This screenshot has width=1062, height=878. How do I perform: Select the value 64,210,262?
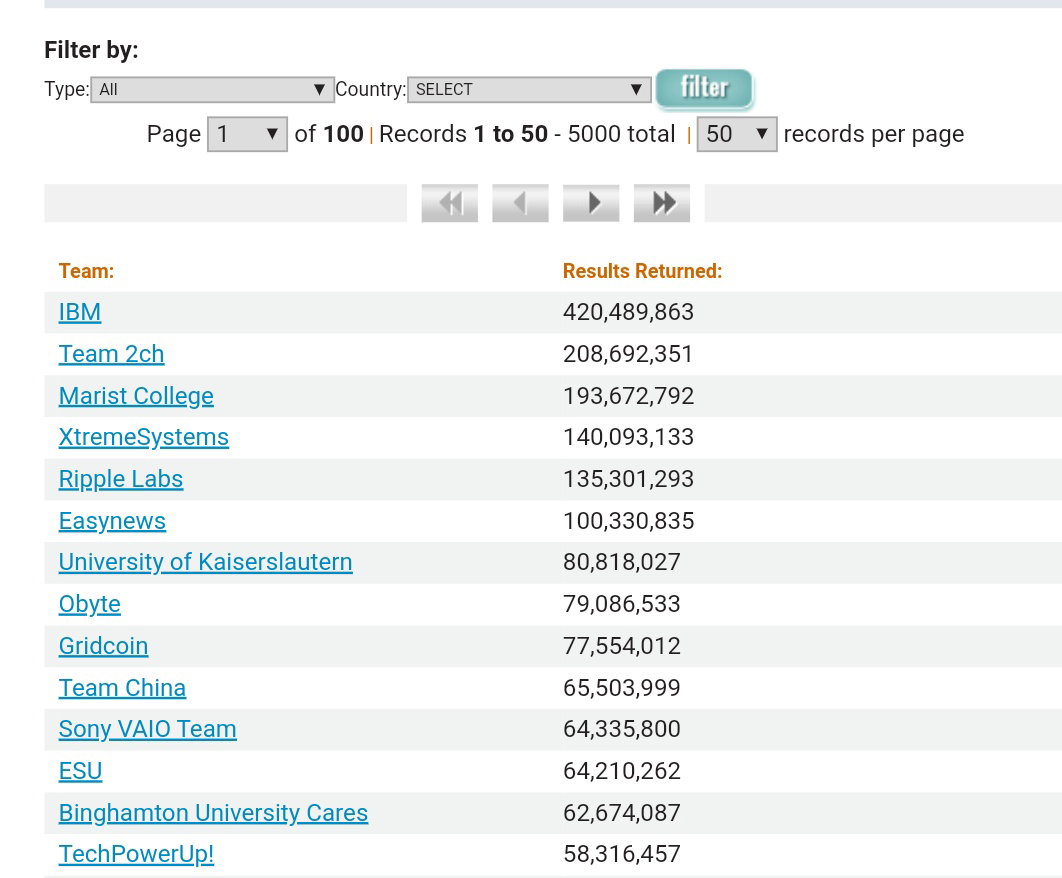tap(622, 772)
